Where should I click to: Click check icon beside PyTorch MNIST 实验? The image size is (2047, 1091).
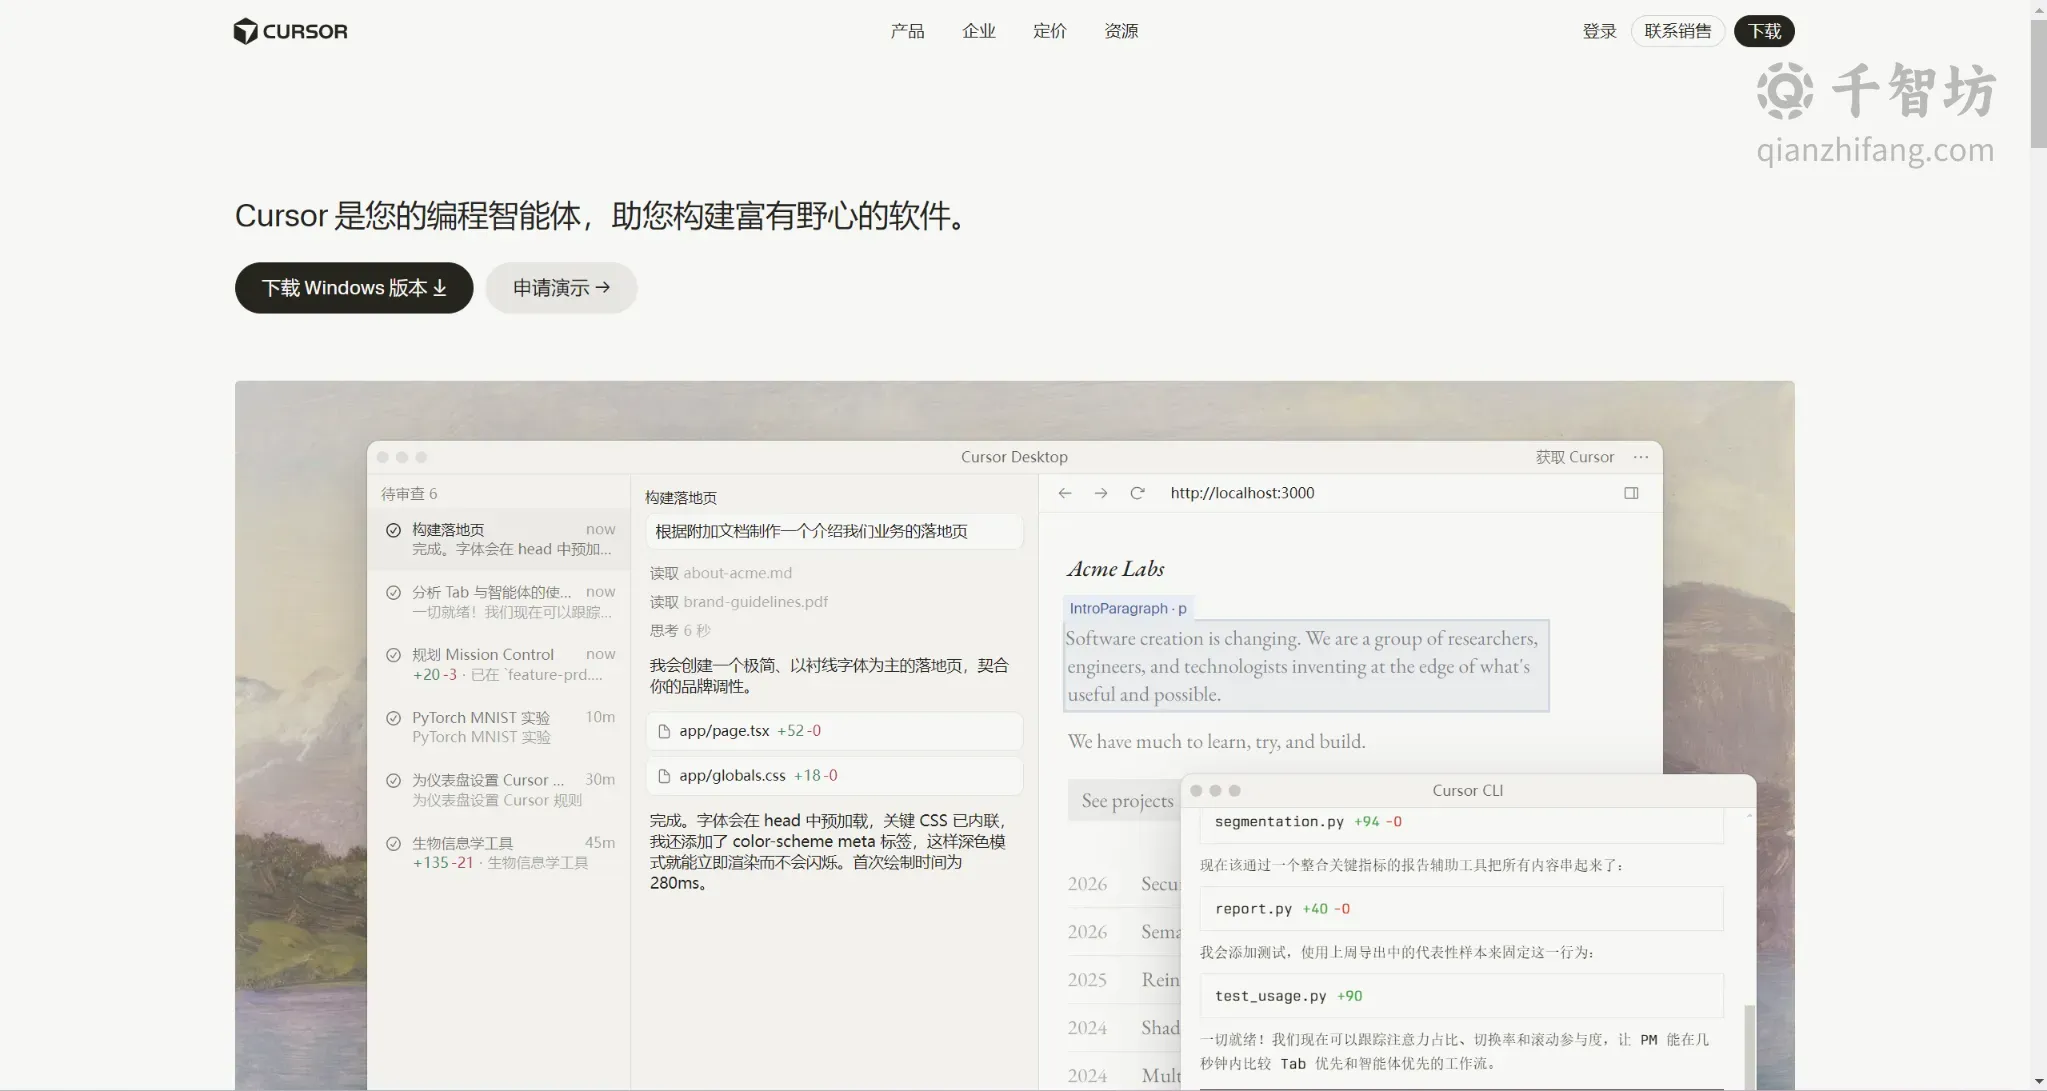(393, 718)
